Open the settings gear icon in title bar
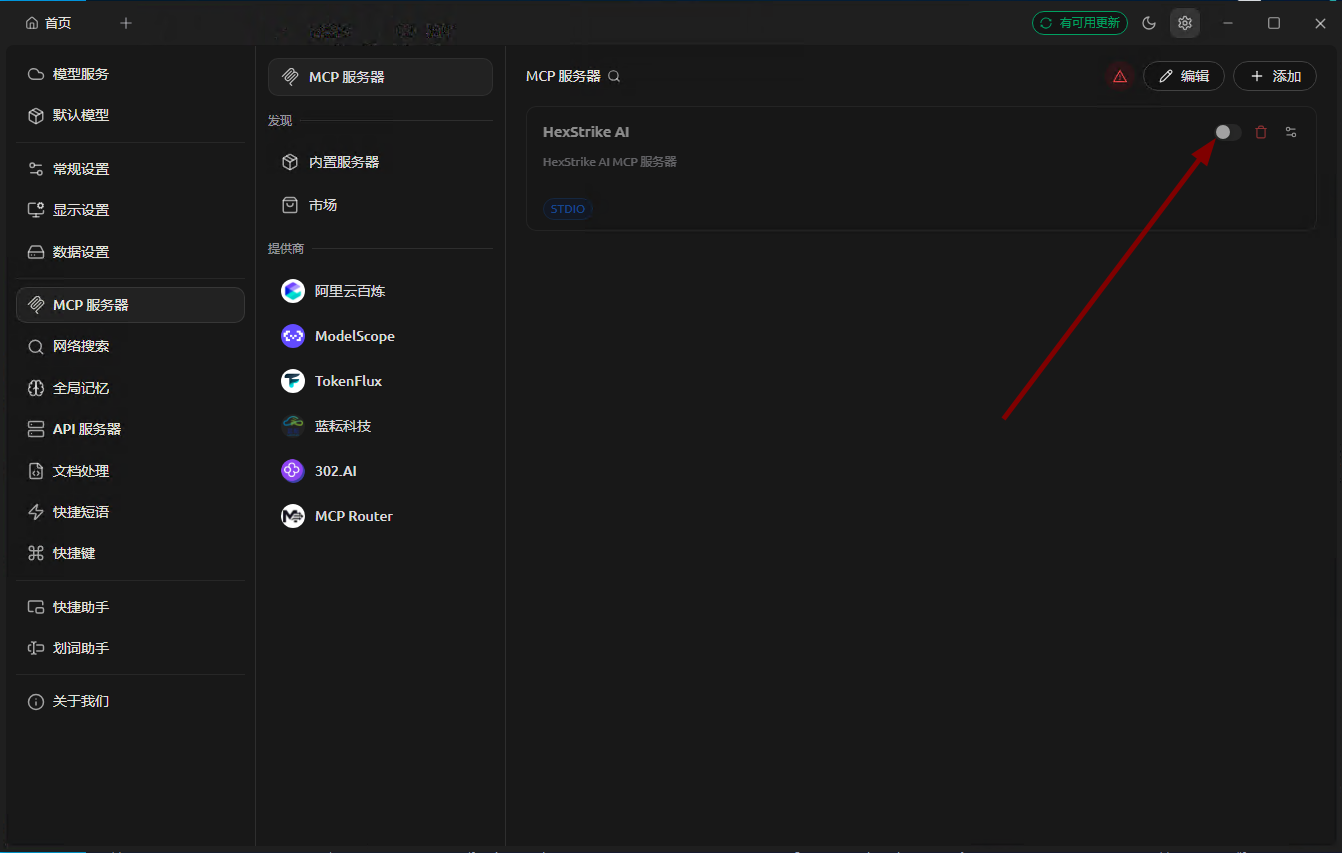The height and width of the screenshot is (853, 1342). tap(1185, 23)
